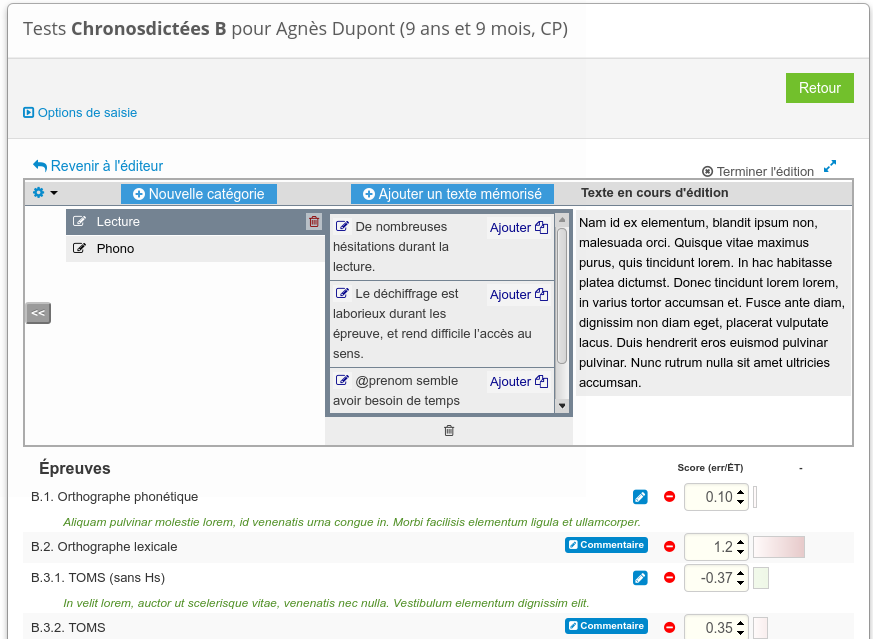Expand Options de saisie
The width and height of the screenshot is (873, 639).
tap(80, 112)
